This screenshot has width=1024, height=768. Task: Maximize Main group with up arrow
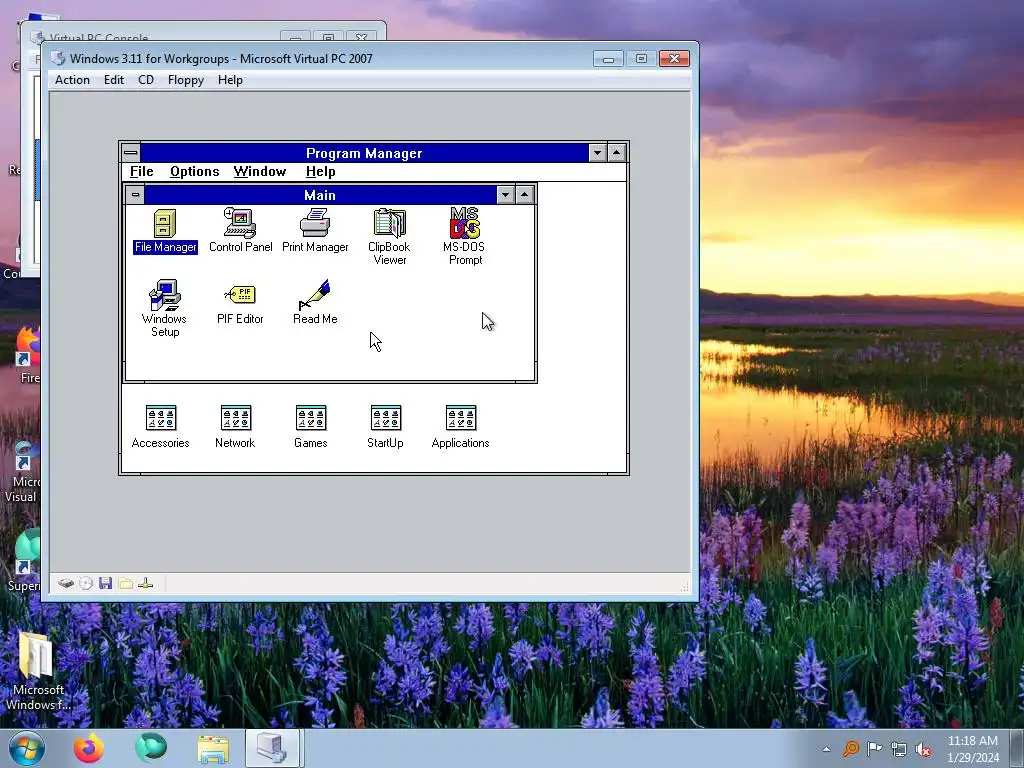(525, 195)
